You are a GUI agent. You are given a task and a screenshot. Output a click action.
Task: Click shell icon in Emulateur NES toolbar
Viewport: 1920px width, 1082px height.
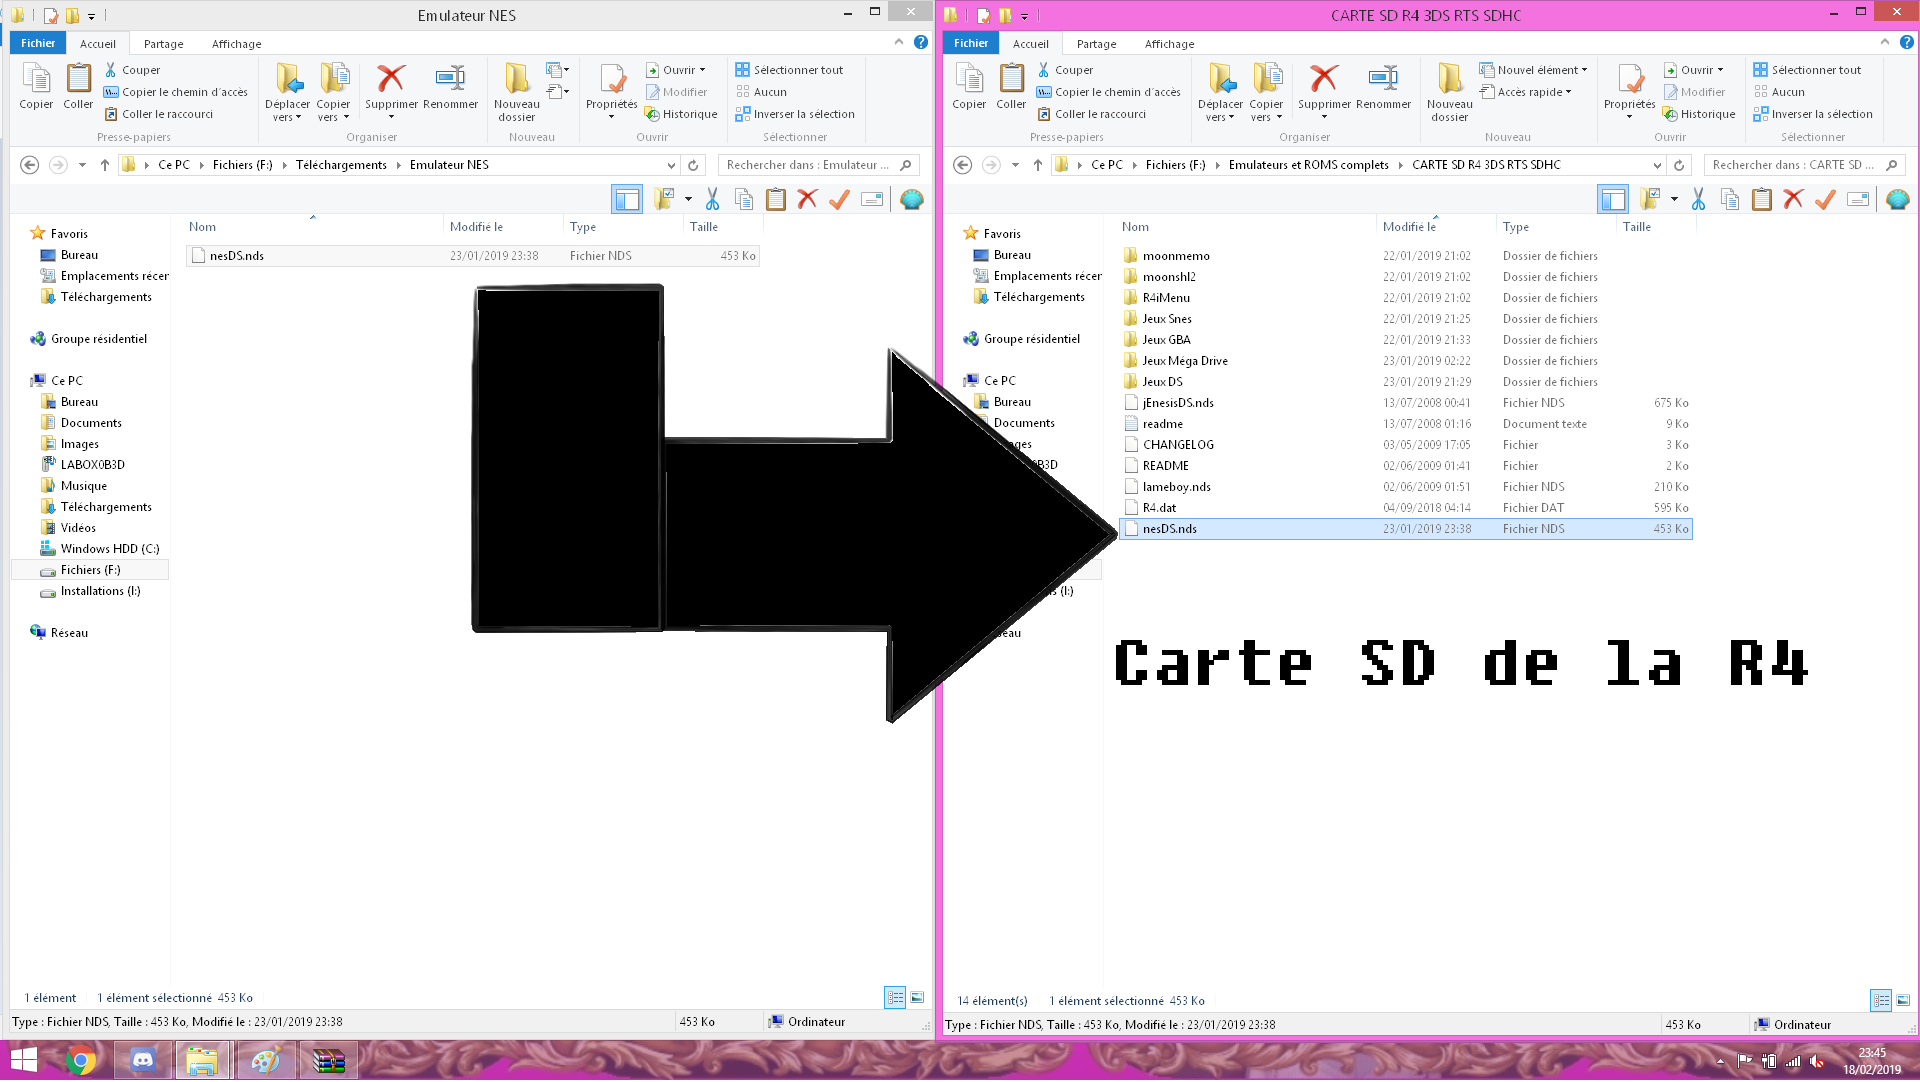click(911, 199)
